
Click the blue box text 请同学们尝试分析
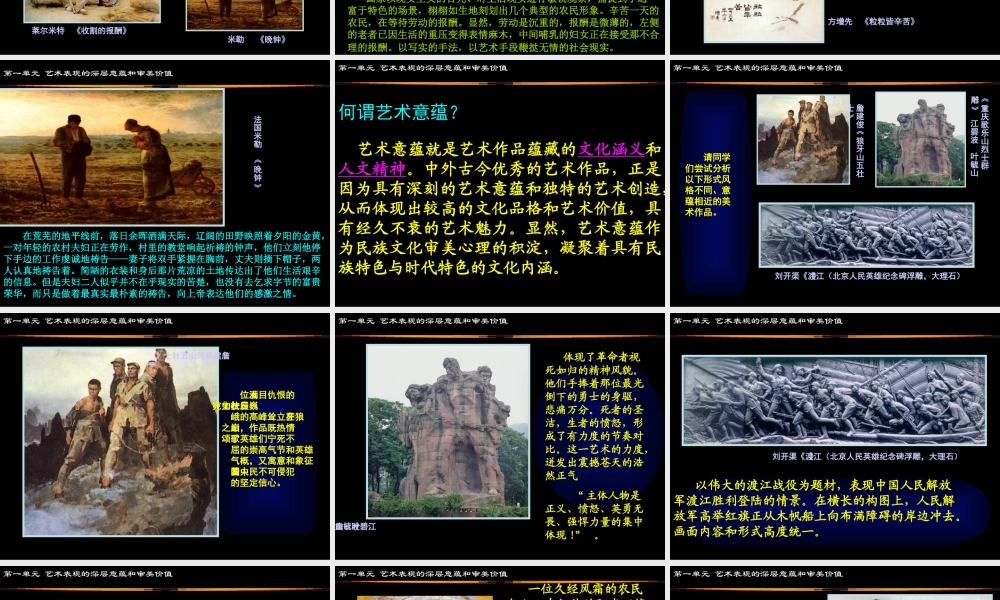[x=708, y=184]
